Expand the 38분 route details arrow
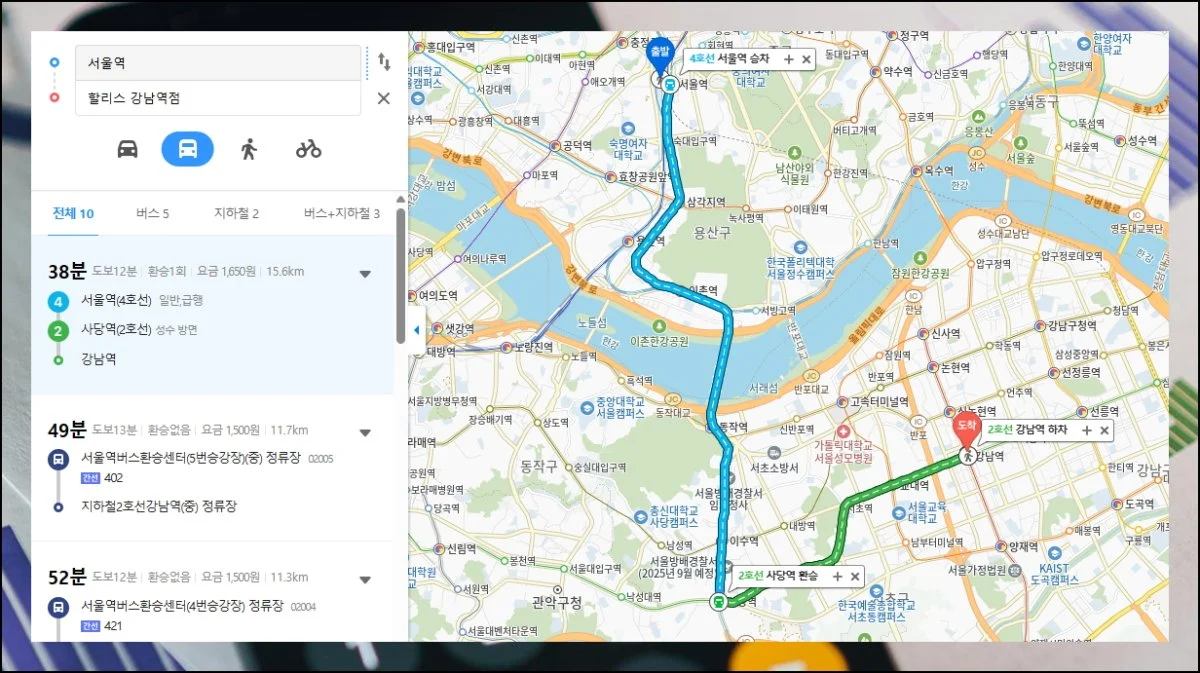The width and height of the screenshot is (1200, 673). pos(365,273)
